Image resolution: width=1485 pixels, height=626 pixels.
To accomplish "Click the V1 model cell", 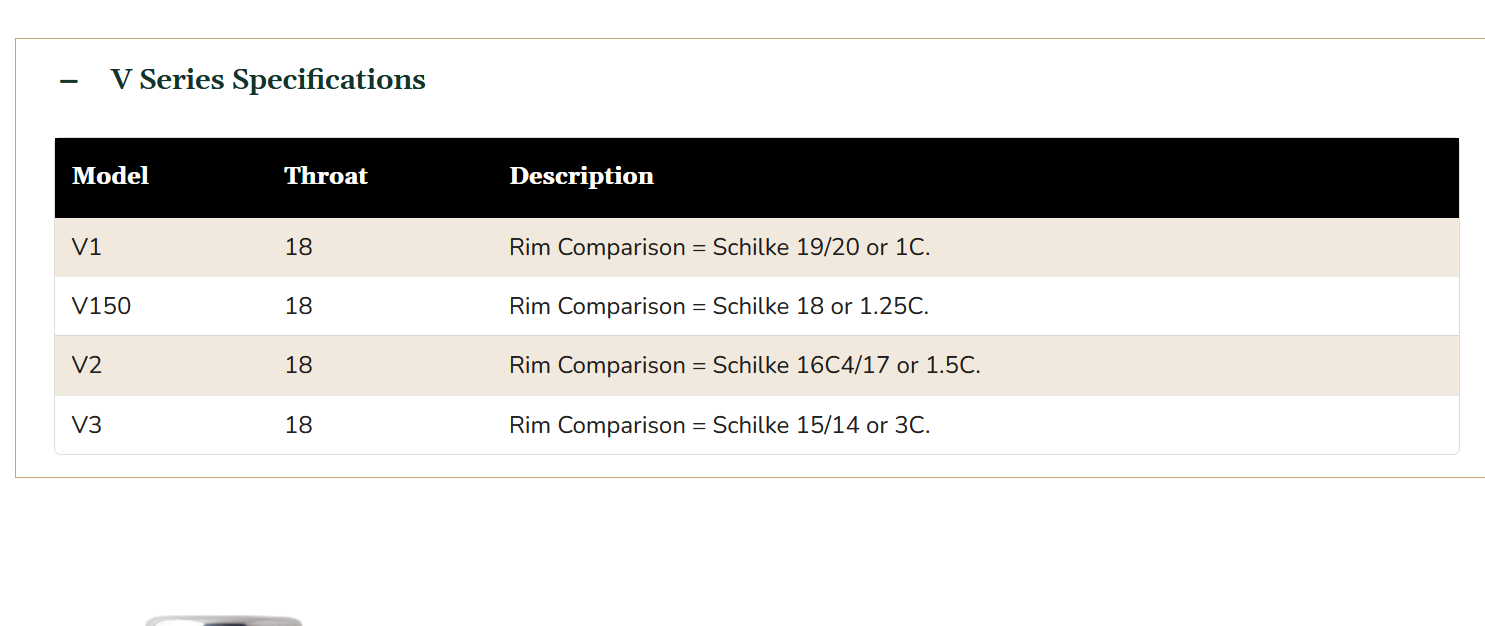I will pos(87,247).
